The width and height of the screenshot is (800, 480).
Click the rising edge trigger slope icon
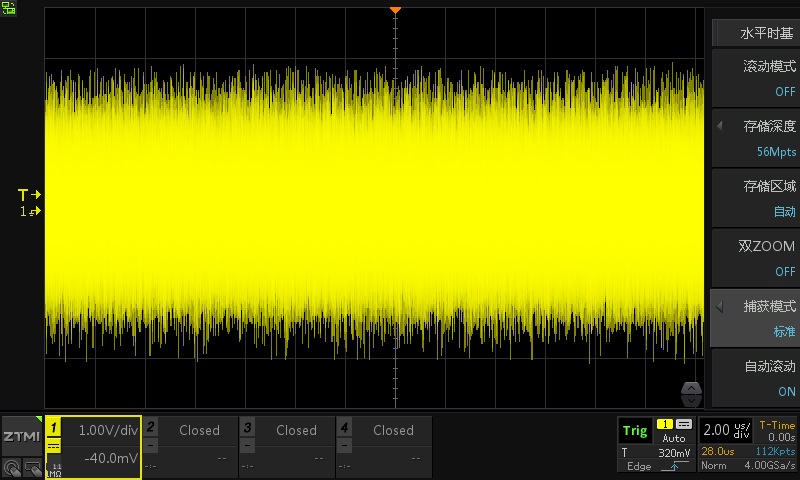tap(674, 466)
